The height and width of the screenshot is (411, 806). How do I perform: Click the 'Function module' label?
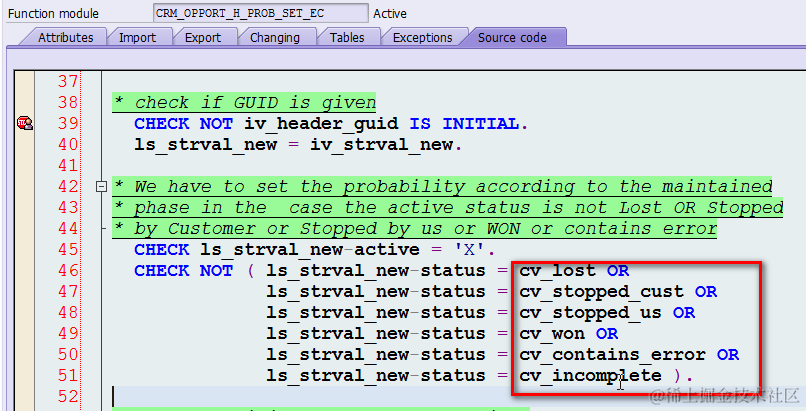53,14
